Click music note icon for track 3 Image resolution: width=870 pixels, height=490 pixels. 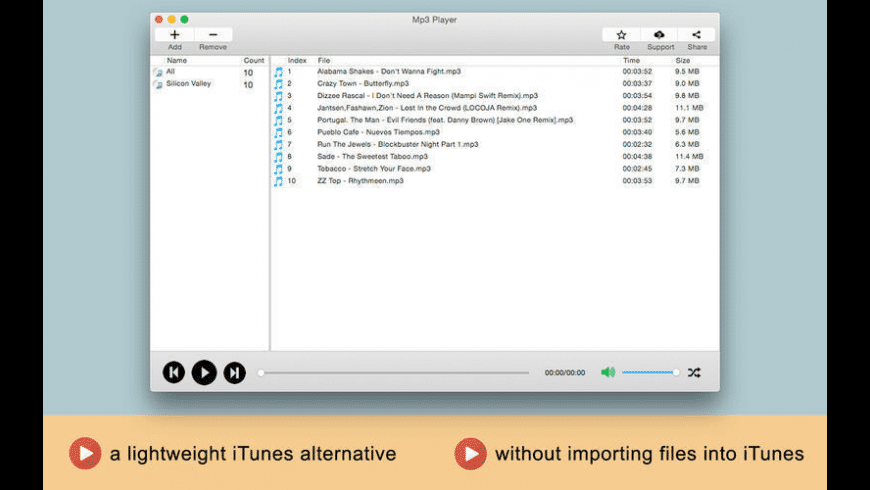coord(279,96)
